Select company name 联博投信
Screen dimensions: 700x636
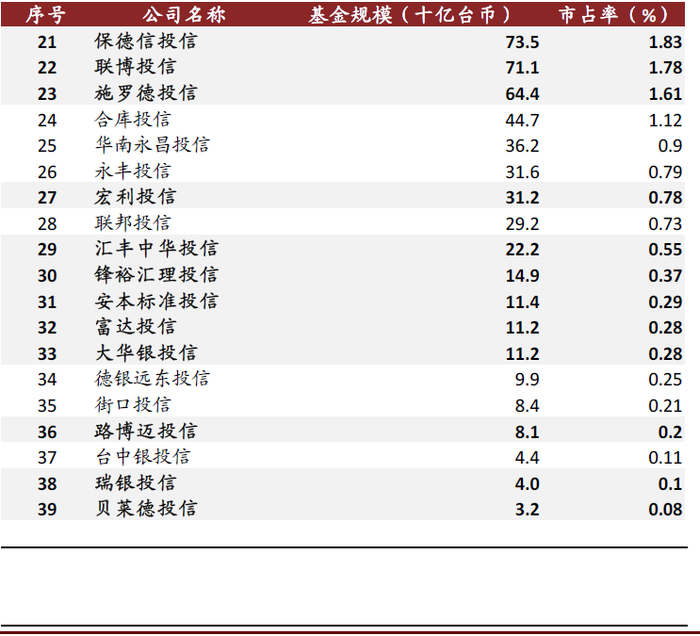tap(135, 67)
